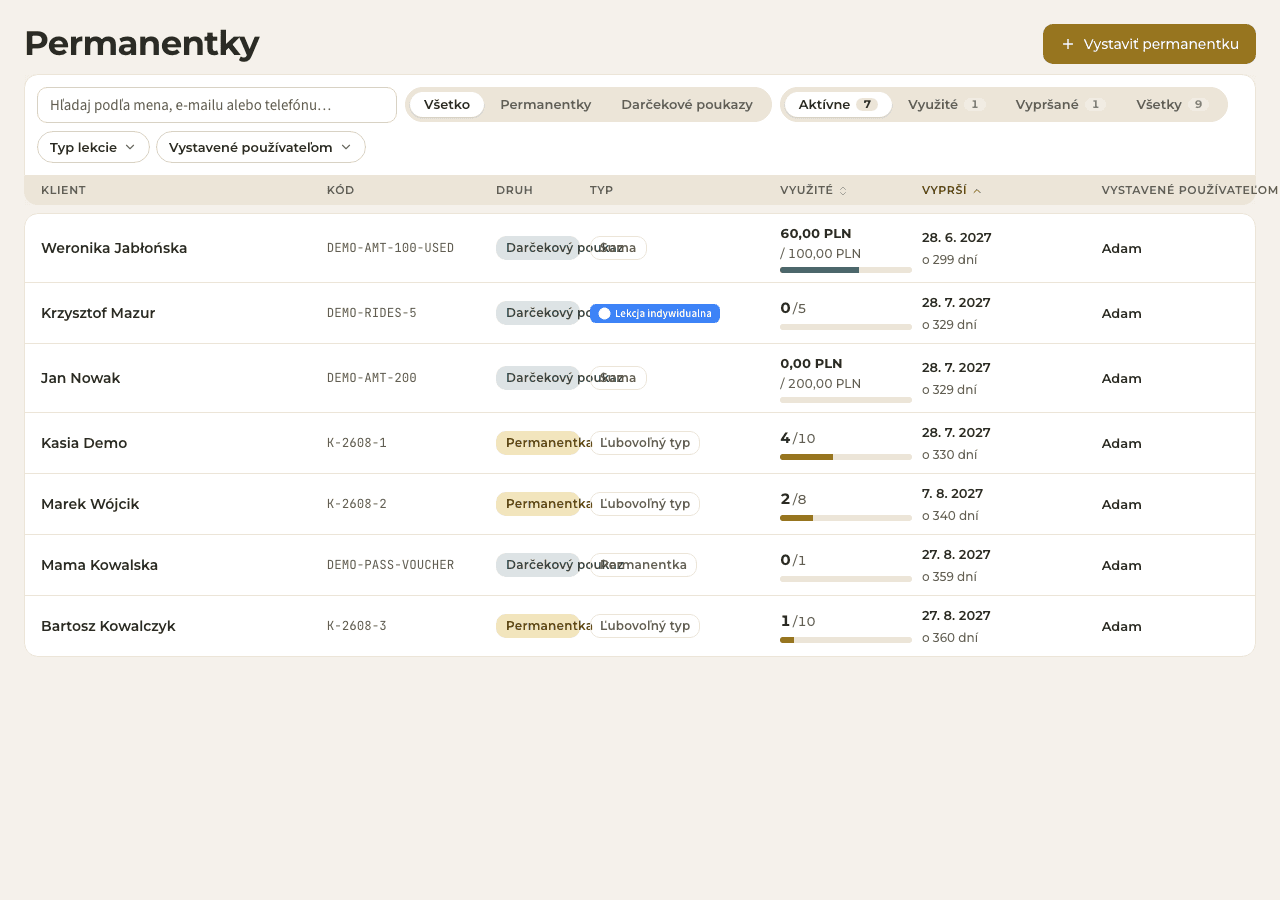
Task: Click expiry date 28. 6. 2027
Action: pos(957,238)
